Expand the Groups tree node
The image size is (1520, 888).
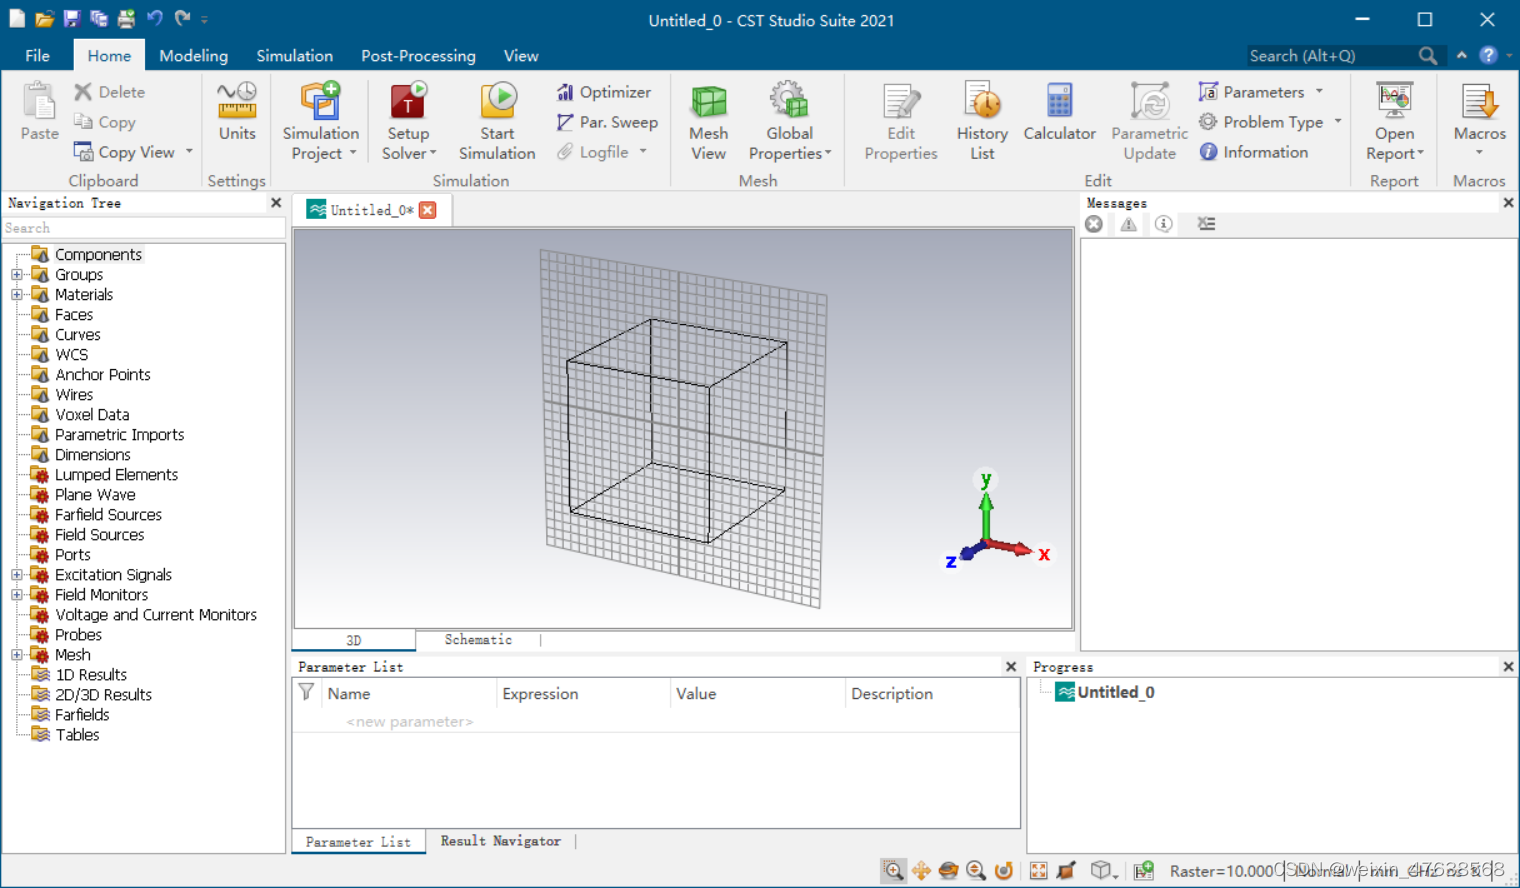click(17, 274)
